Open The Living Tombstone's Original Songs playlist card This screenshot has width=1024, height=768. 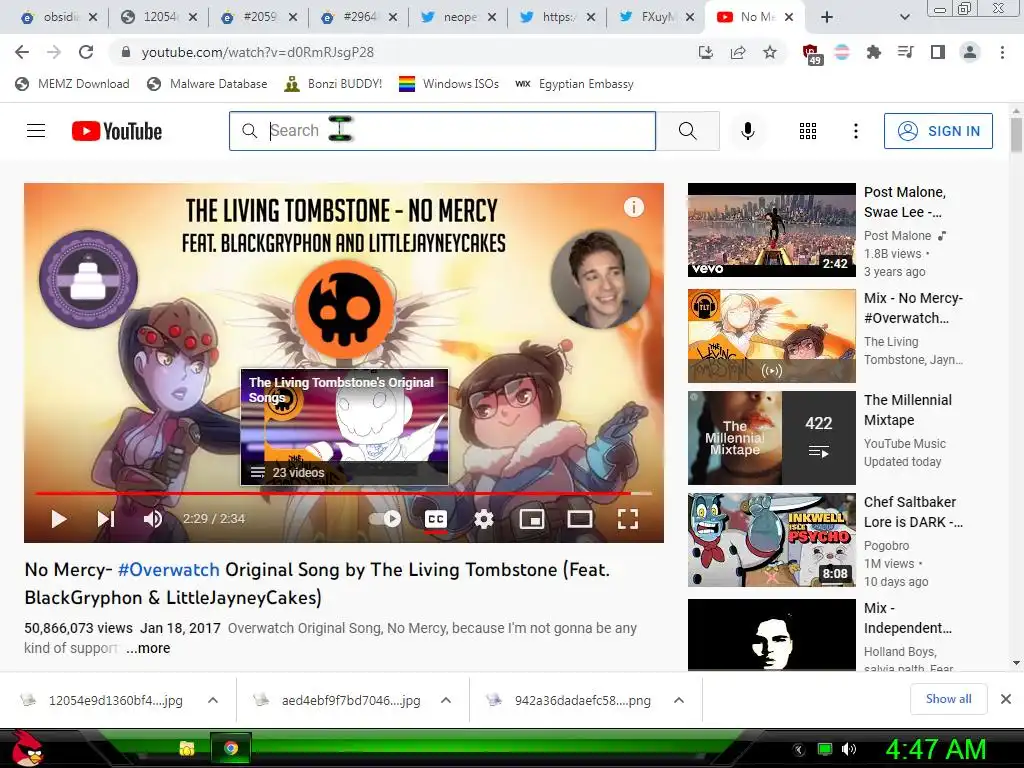[x=345, y=428]
